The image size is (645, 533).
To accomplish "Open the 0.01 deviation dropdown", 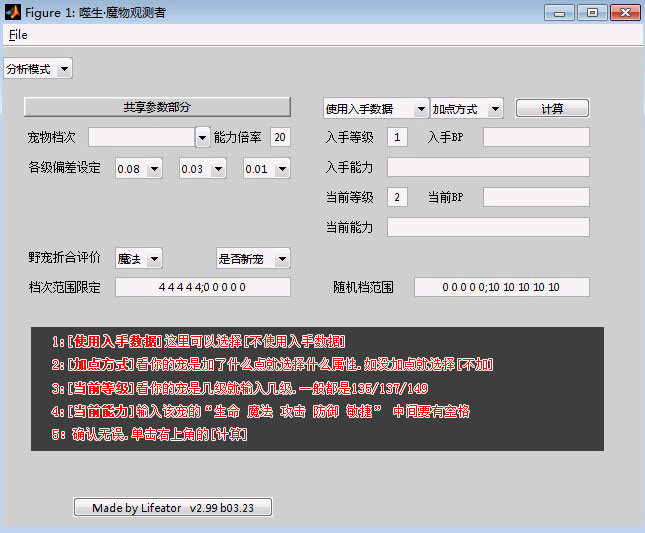I will (266, 169).
